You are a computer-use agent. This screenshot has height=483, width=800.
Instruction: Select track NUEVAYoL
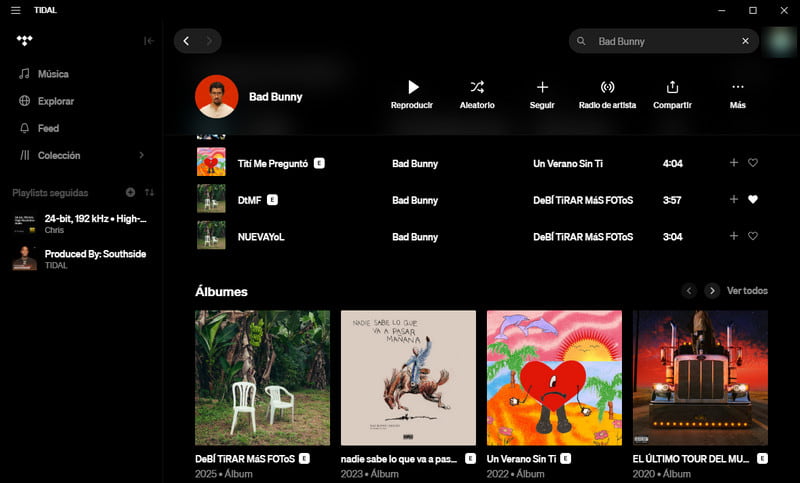pos(261,237)
